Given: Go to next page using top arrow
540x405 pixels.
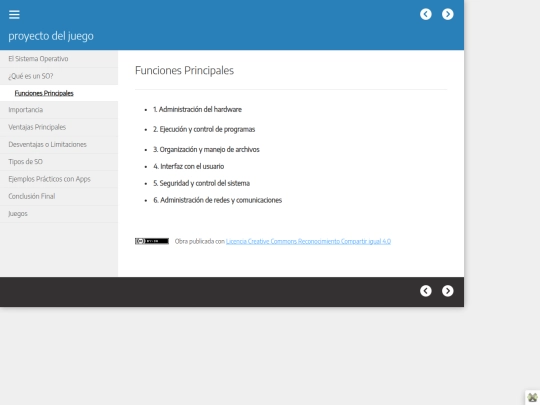Looking at the screenshot, I should [x=447, y=14].
